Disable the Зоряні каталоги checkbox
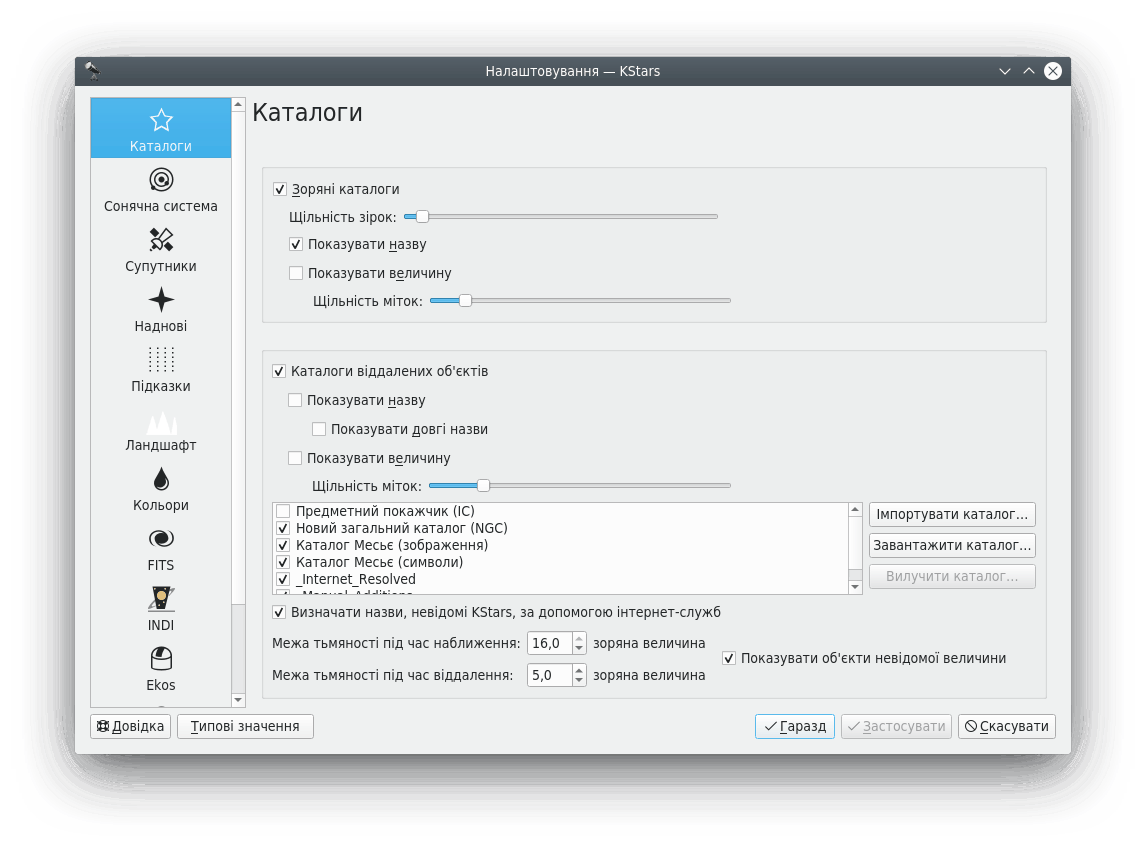1146x847 pixels. [280, 189]
